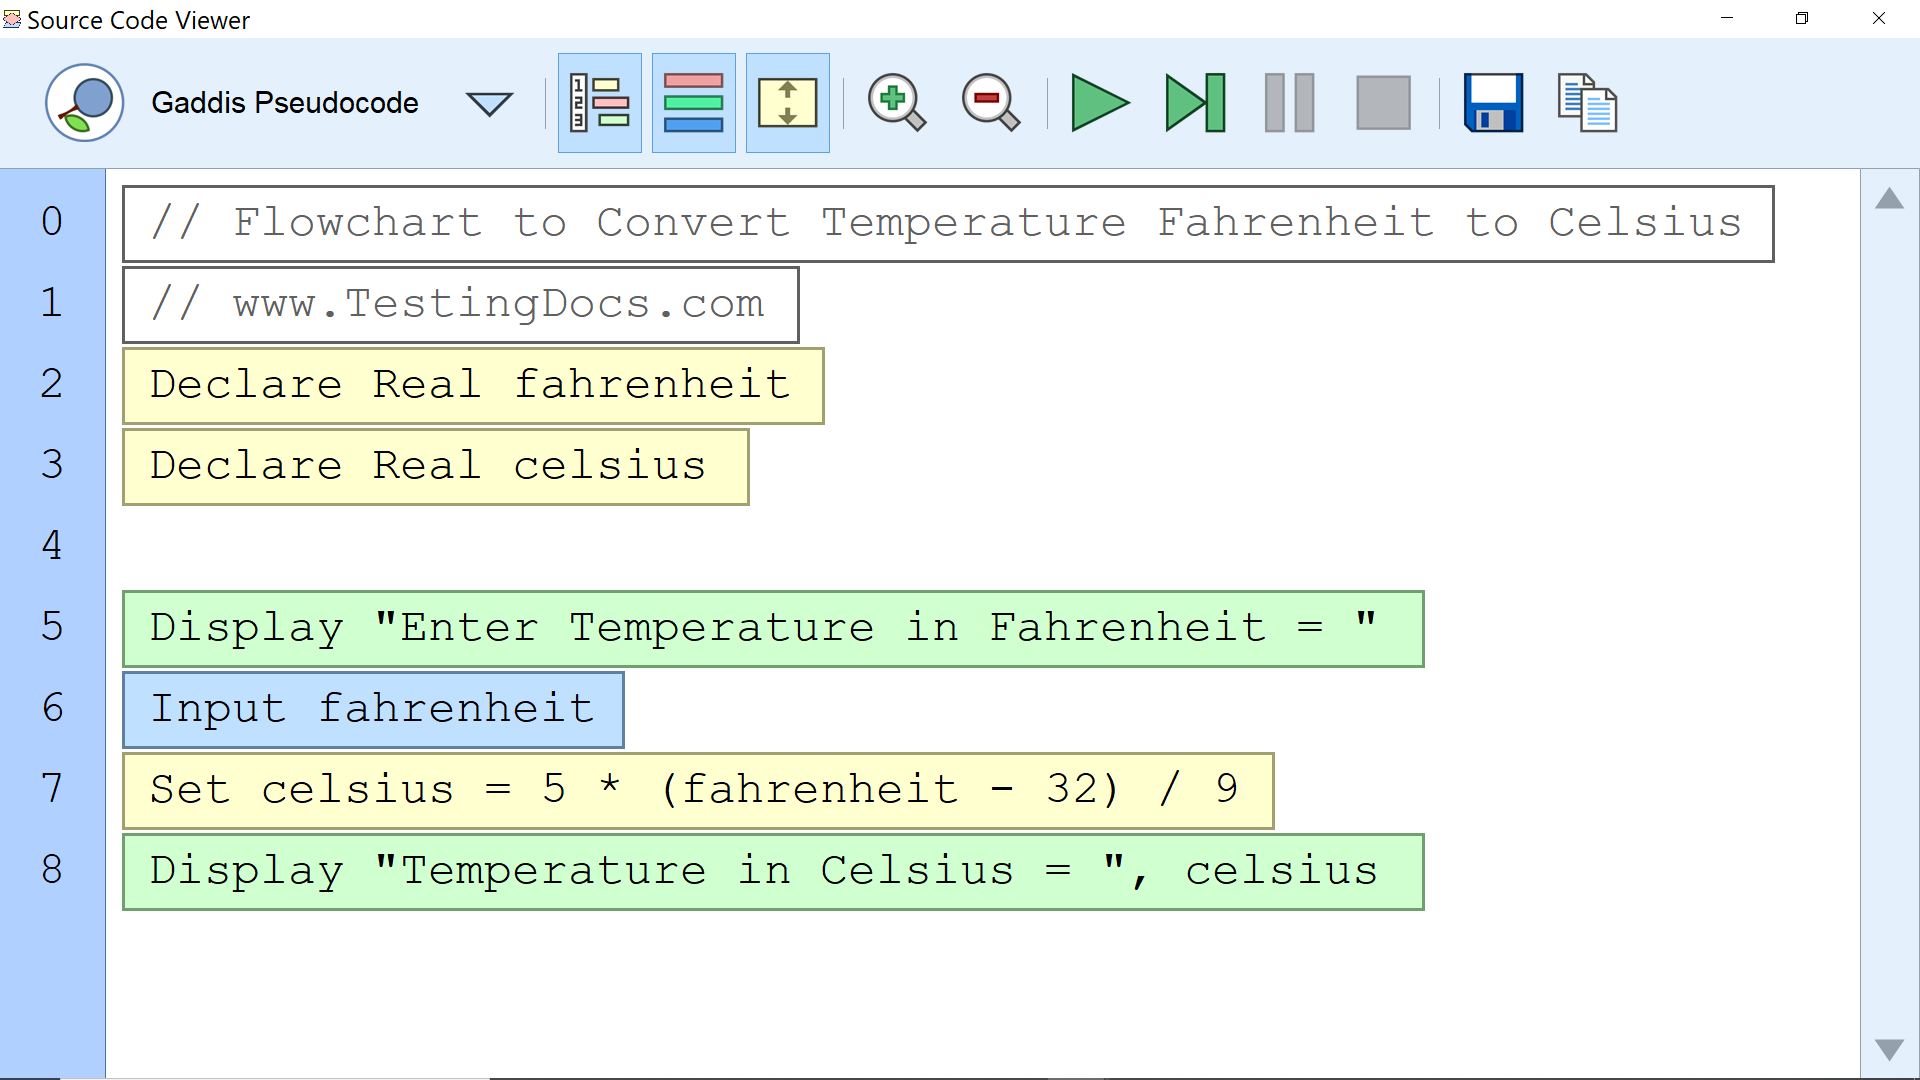This screenshot has height=1080, width=1920.
Task: Zoom in with the plus magnifier
Action: [896, 103]
